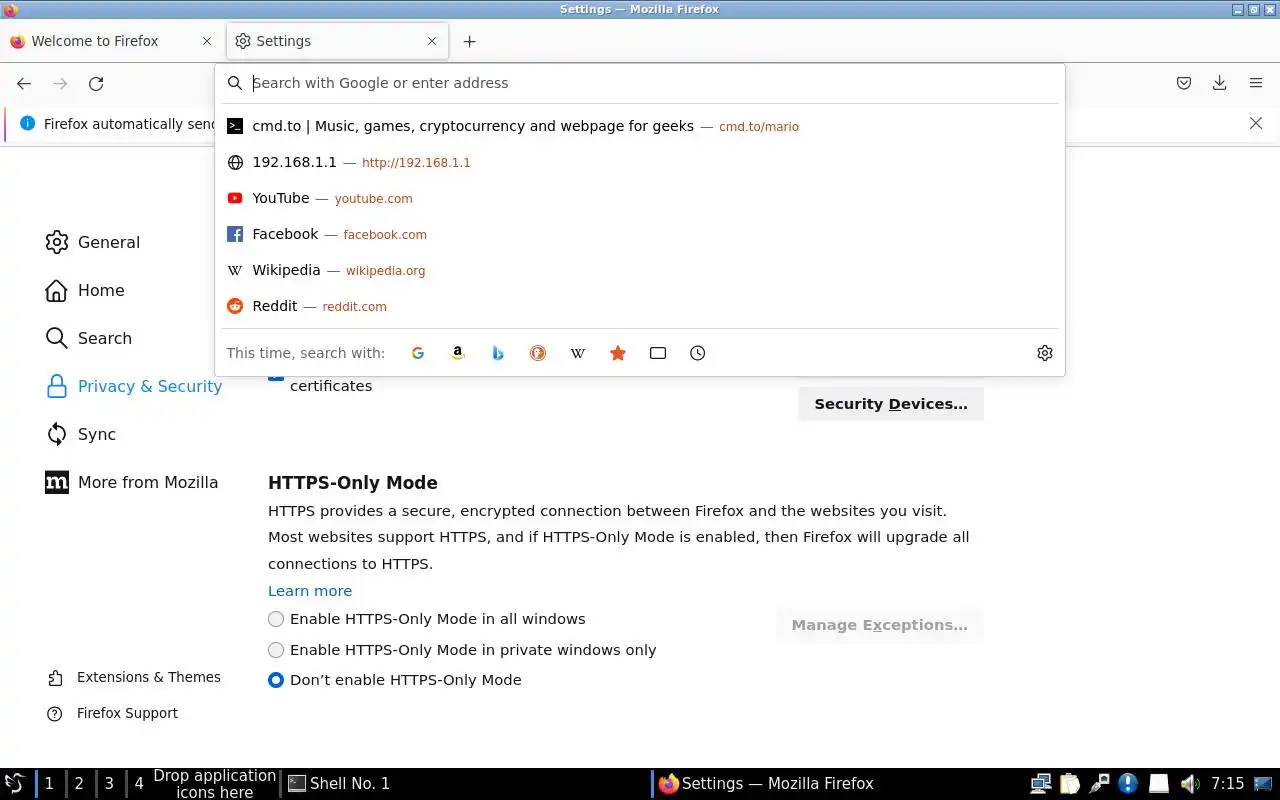Viewport: 1280px width, 800px height.
Task: Focus the address bar search field
Action: 640,83
